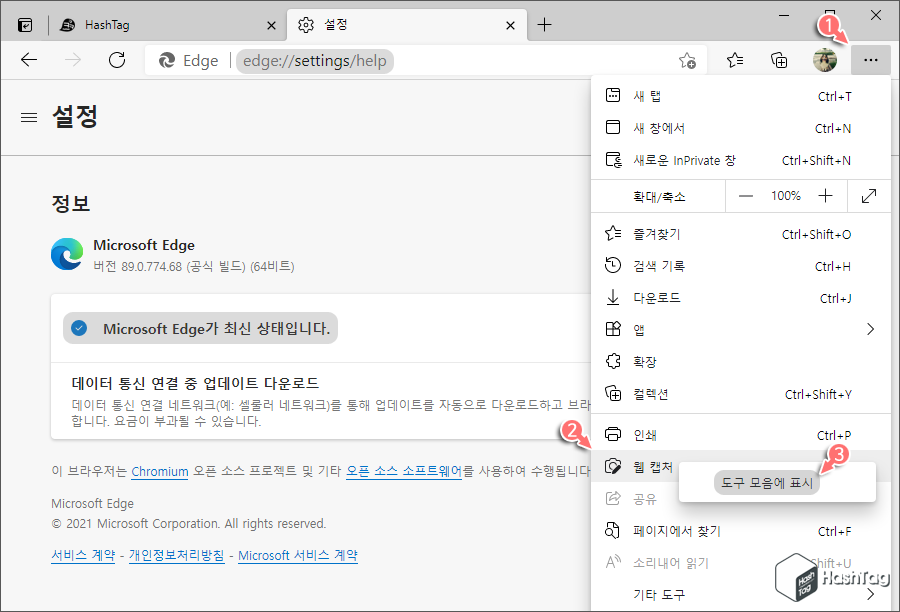Open the Settings and more ellipsis menu
Image resolution: width=900 pixels, height=612 pixels.
tap(870, 60)
